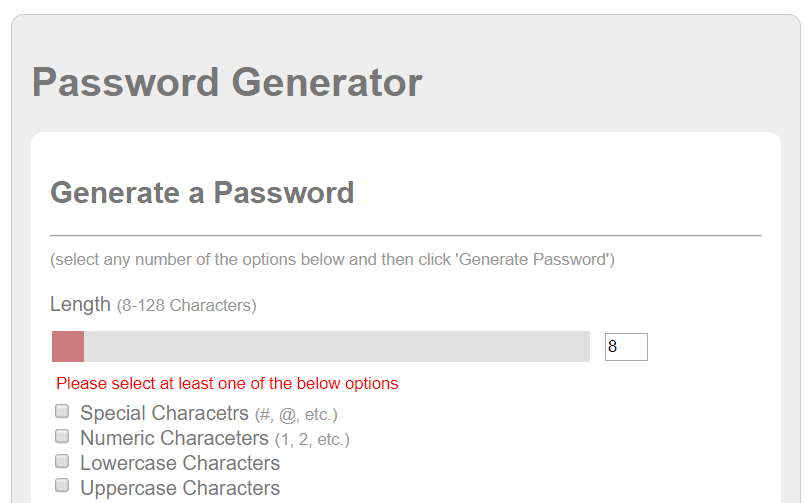Click the 'Generate a Password' heading
Viewport: 805px width, 503px height.
[202, 193]
